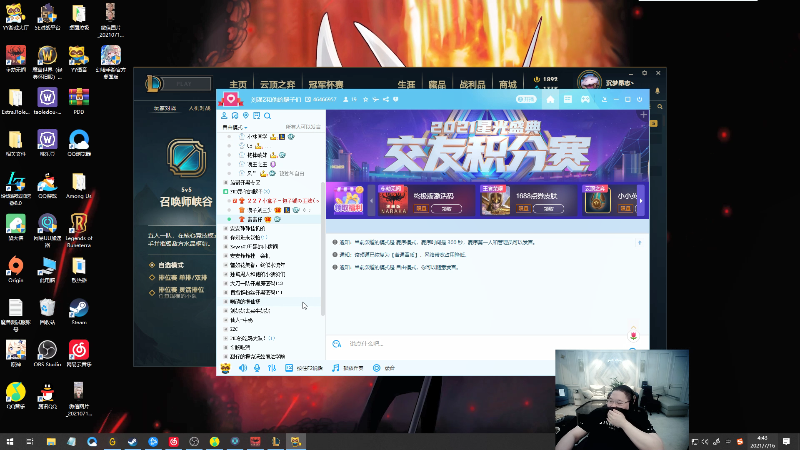Open the 商城 tab in League client
This screenshot has height=450, width=800.
point(508,84)
